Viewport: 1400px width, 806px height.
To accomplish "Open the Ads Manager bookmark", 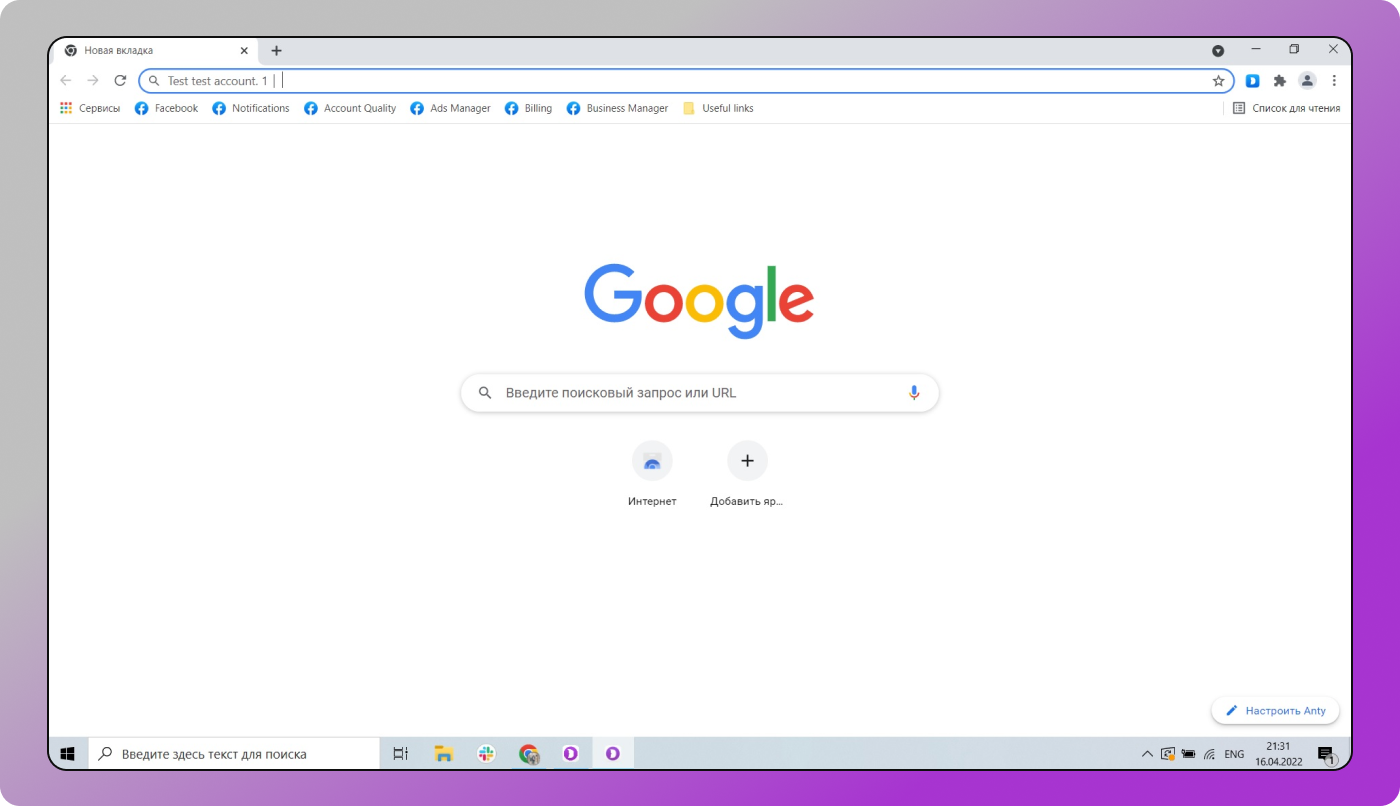I will pos(450,108).
